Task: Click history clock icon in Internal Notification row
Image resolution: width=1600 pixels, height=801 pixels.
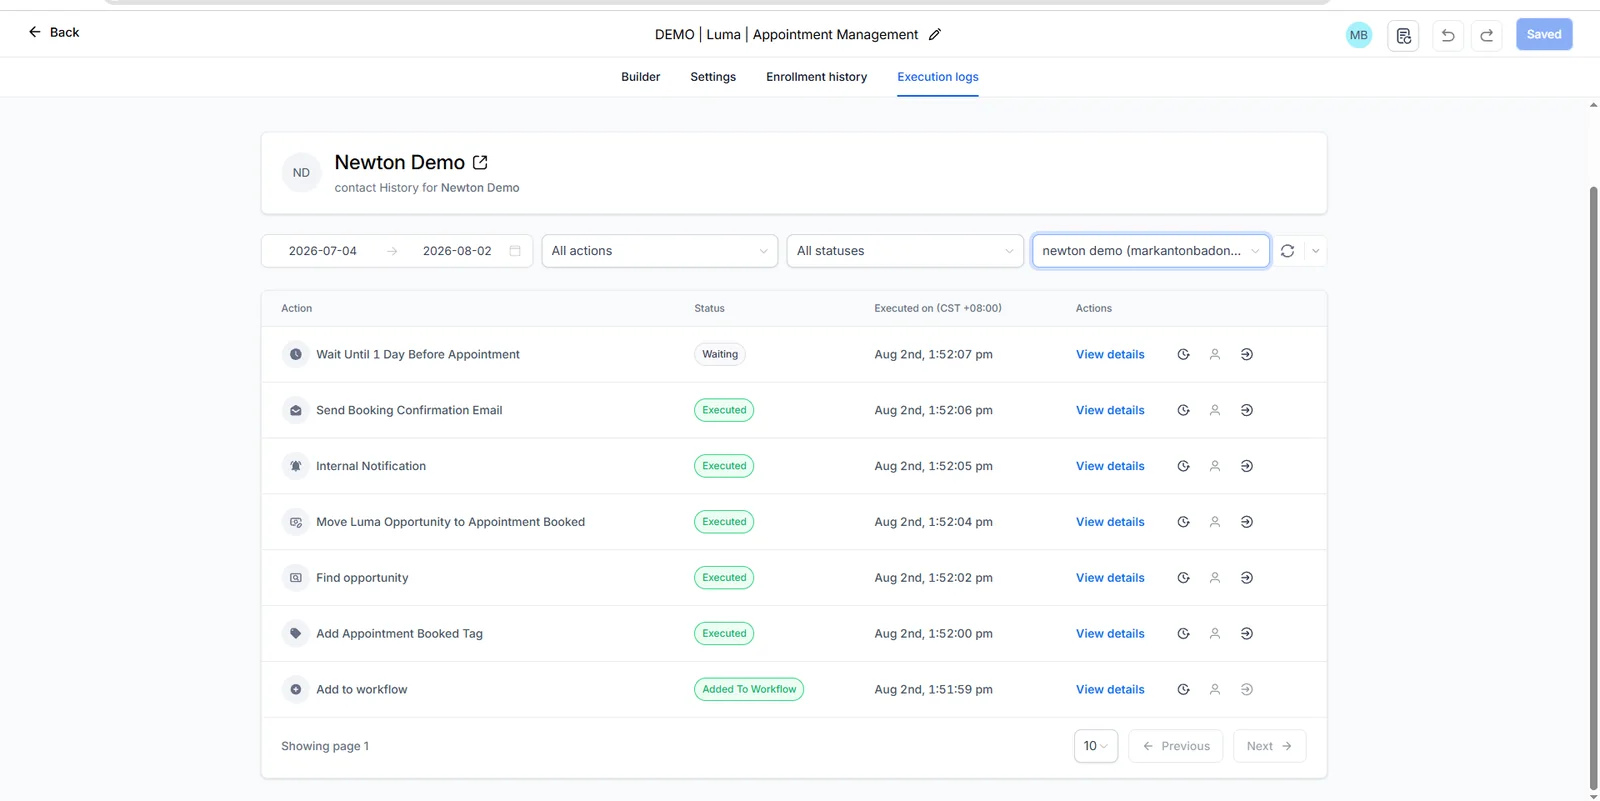Action: coord(1183,467)
